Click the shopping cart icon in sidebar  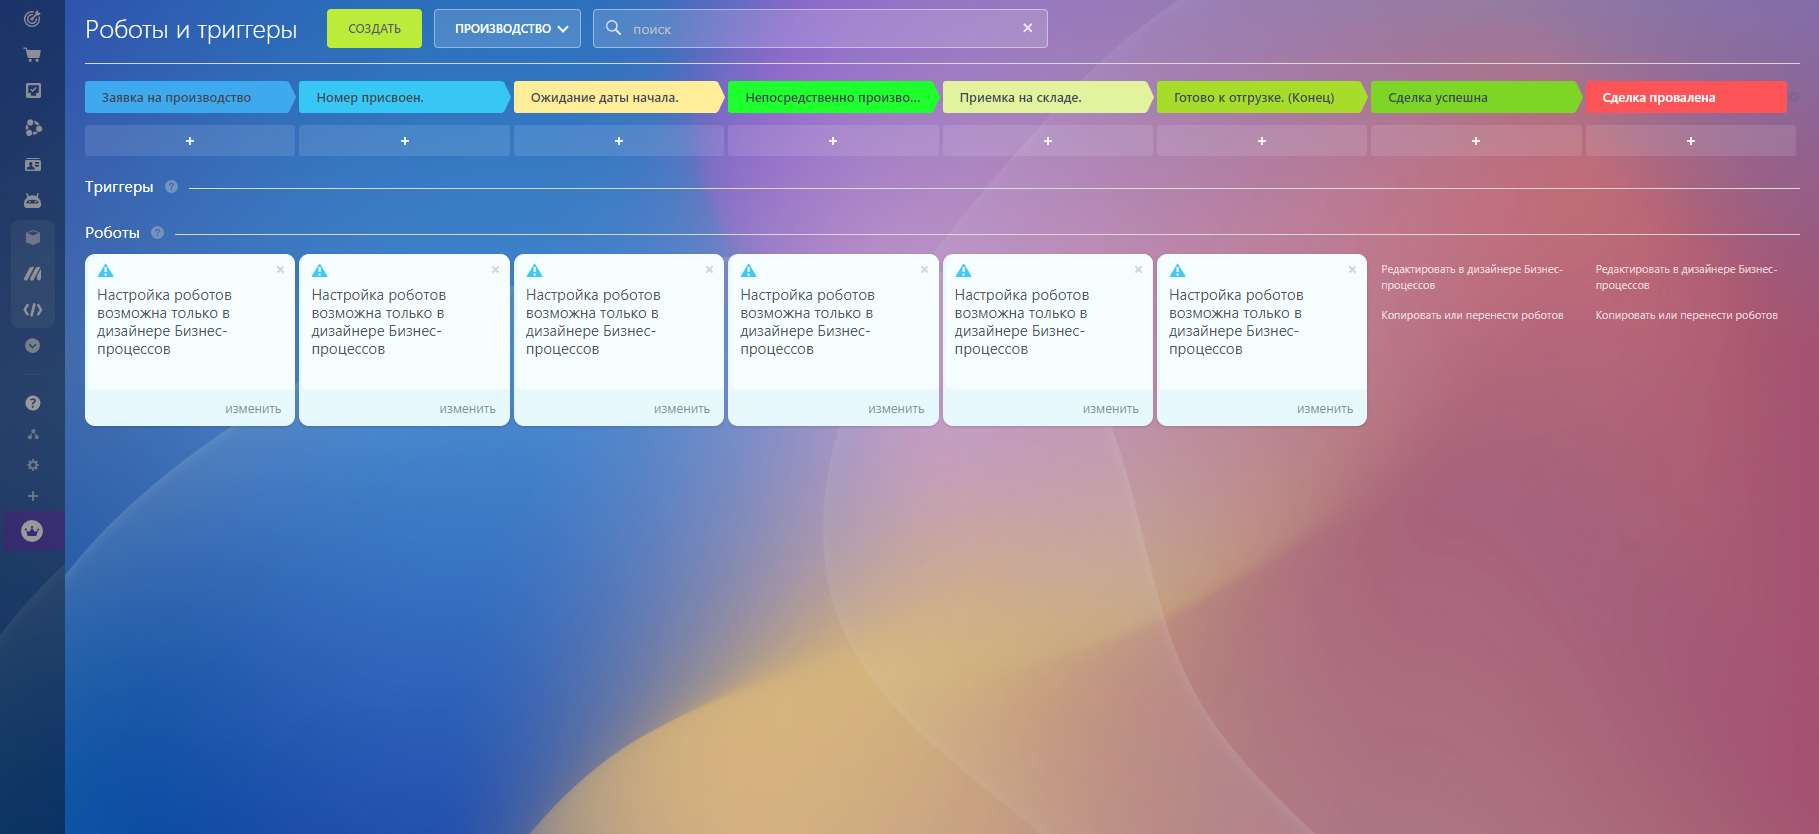32,55
